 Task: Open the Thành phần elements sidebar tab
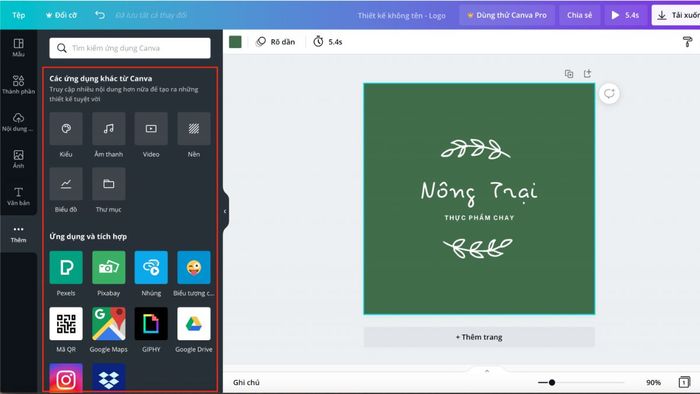click(18, 84)
